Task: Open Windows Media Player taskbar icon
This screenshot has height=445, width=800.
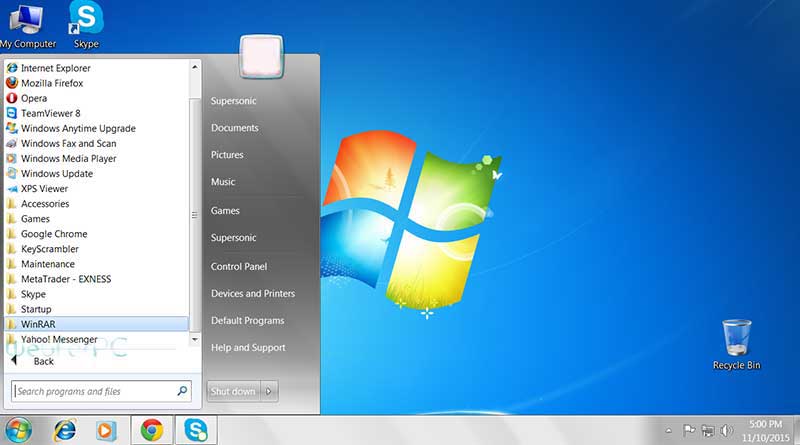Action: point(106,430)
